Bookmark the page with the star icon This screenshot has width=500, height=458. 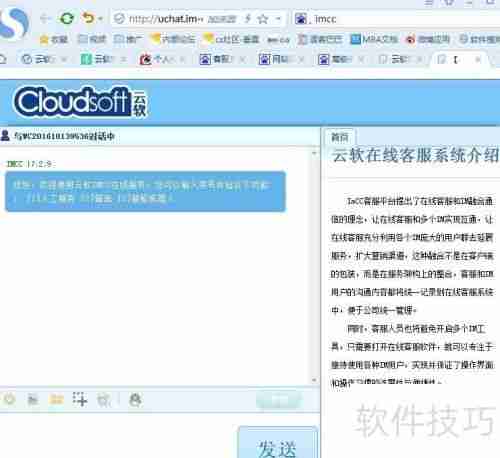click(x=263, y=19)
